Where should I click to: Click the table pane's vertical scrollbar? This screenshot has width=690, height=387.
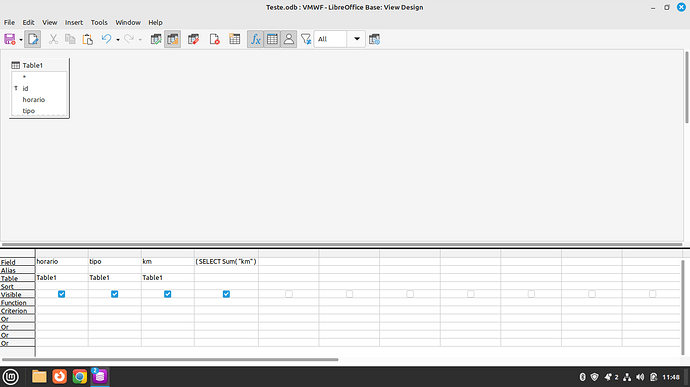click(x=686, y=87)
